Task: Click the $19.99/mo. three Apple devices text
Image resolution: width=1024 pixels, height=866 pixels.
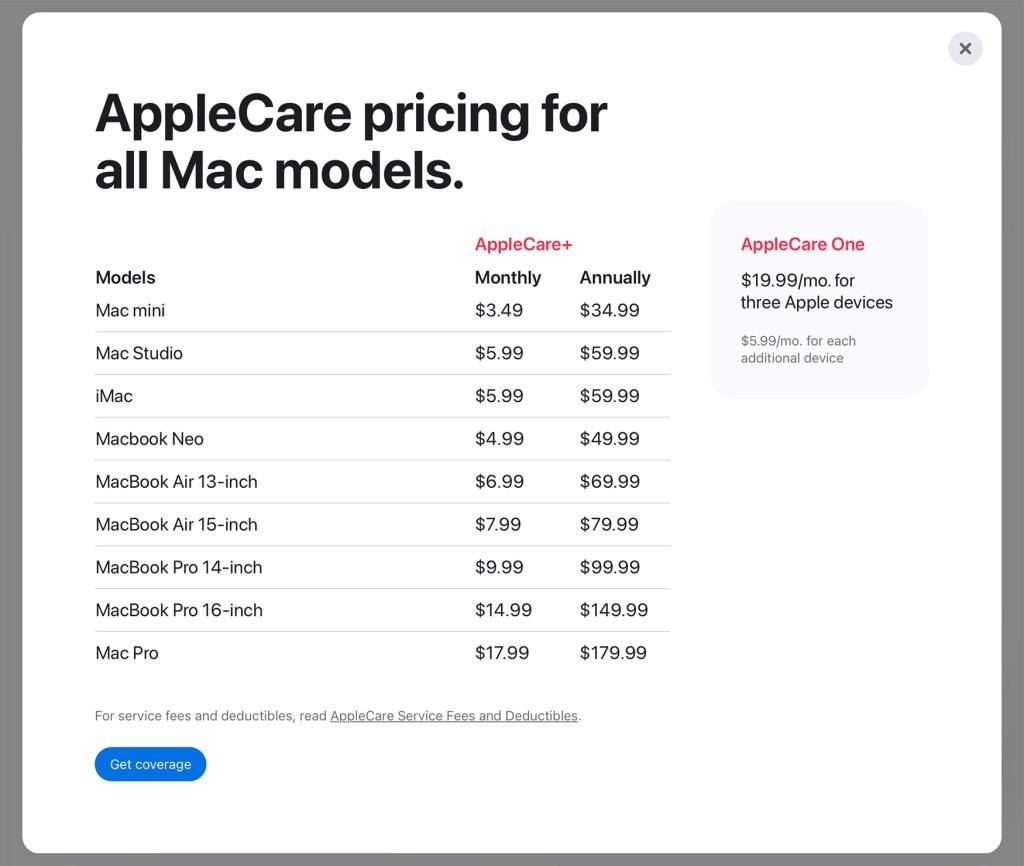Action: [816, 291]
